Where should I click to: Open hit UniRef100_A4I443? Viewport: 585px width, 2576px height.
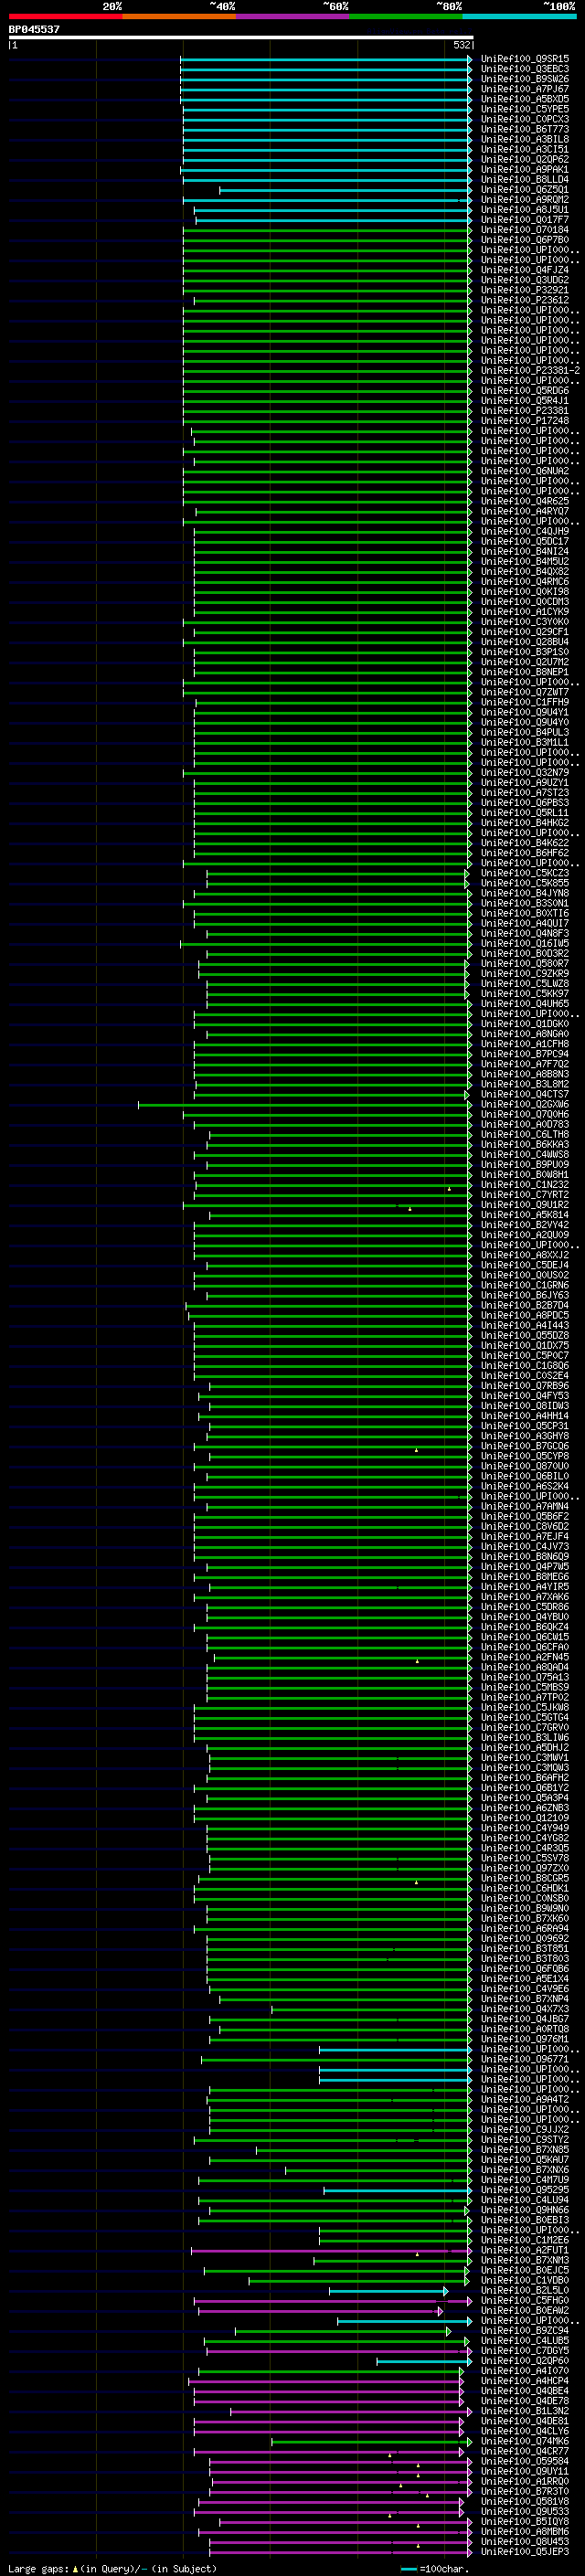click(524, 1325)
